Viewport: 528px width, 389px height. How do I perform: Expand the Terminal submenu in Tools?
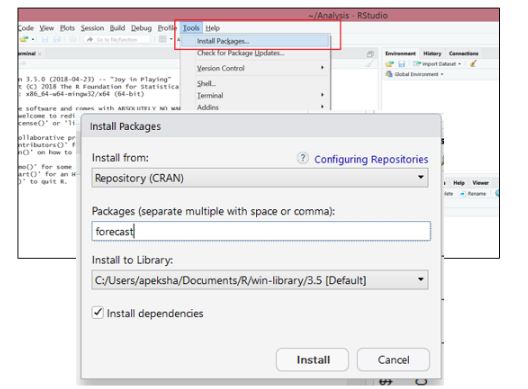click(255, 95)
